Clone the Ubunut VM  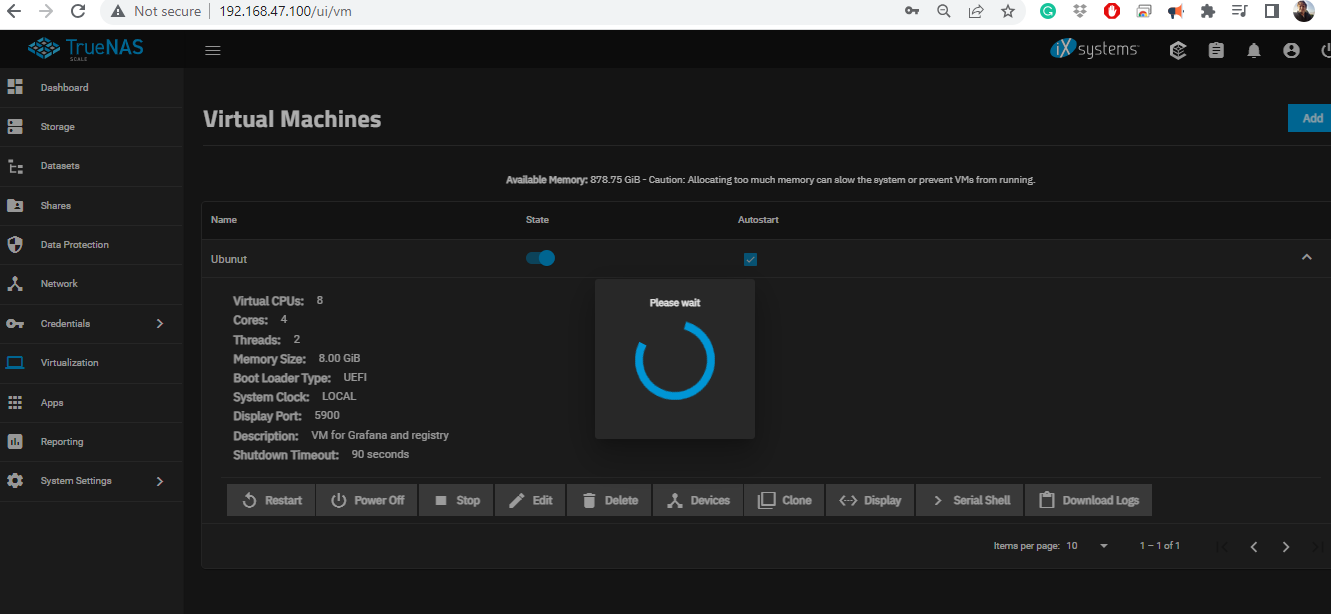784,500
